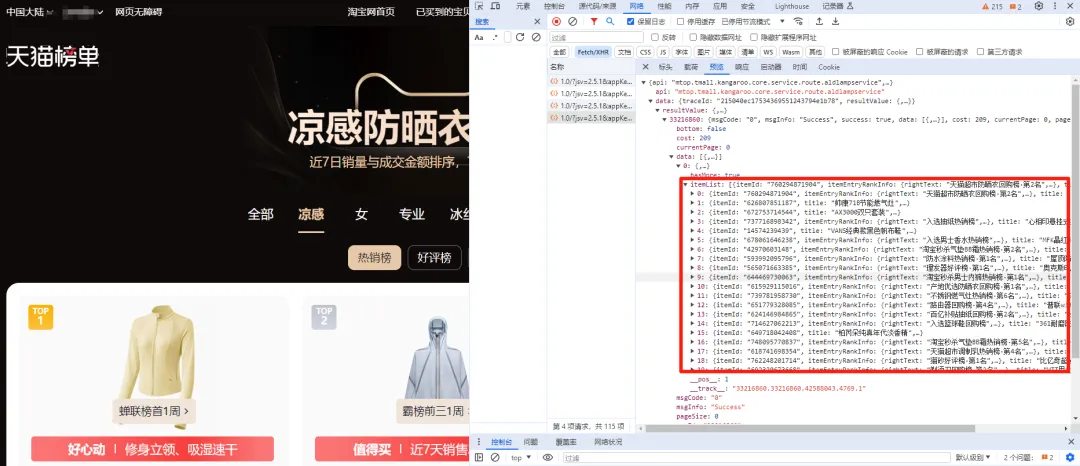Toggle match case Aa in search panel
The width and height of the screenshot is (1080, 466).
pos(479,37)
